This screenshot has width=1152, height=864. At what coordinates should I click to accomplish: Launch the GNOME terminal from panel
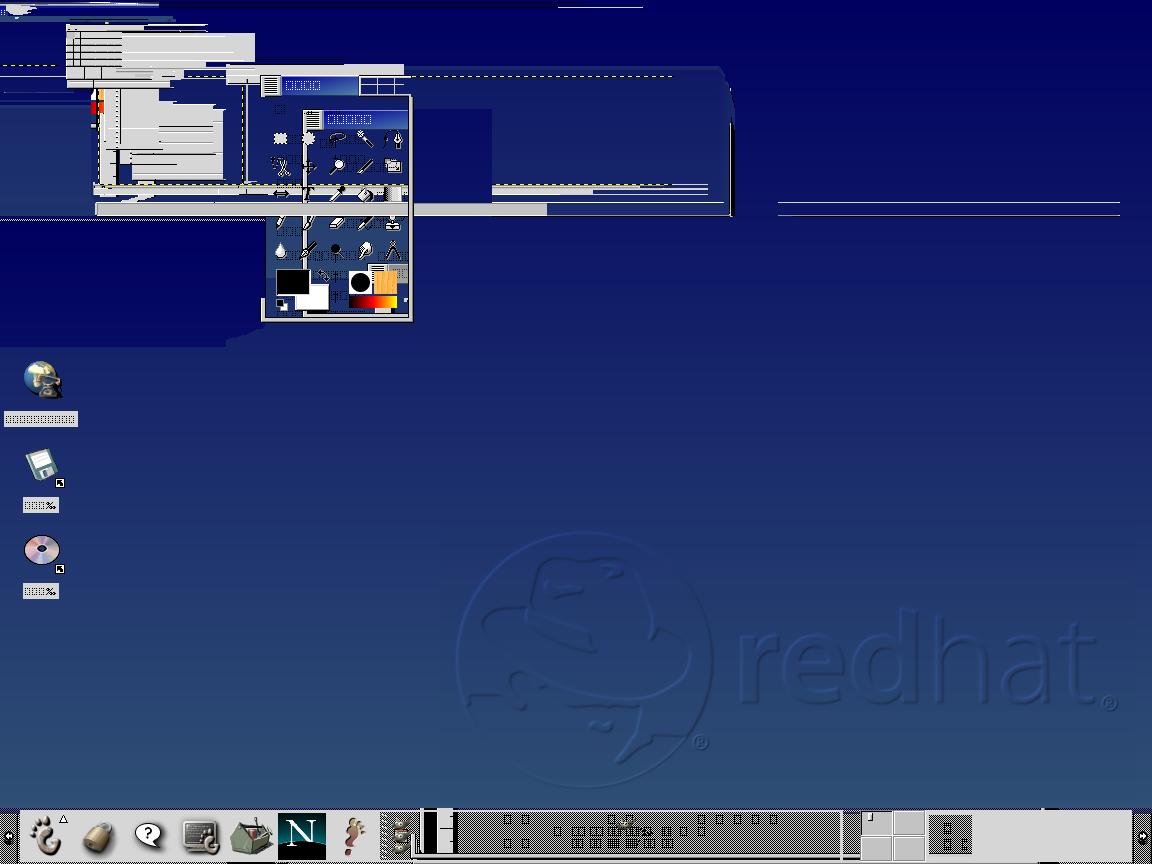[x=200, y=836]
